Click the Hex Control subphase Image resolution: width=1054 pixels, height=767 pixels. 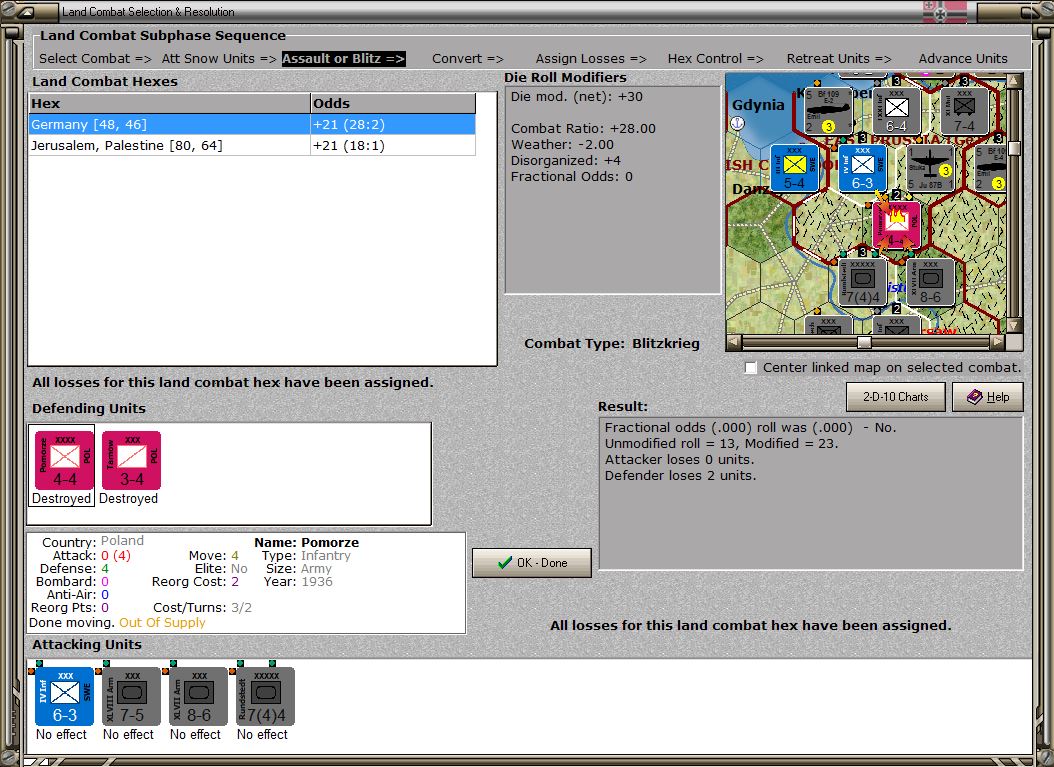(715, 58)
